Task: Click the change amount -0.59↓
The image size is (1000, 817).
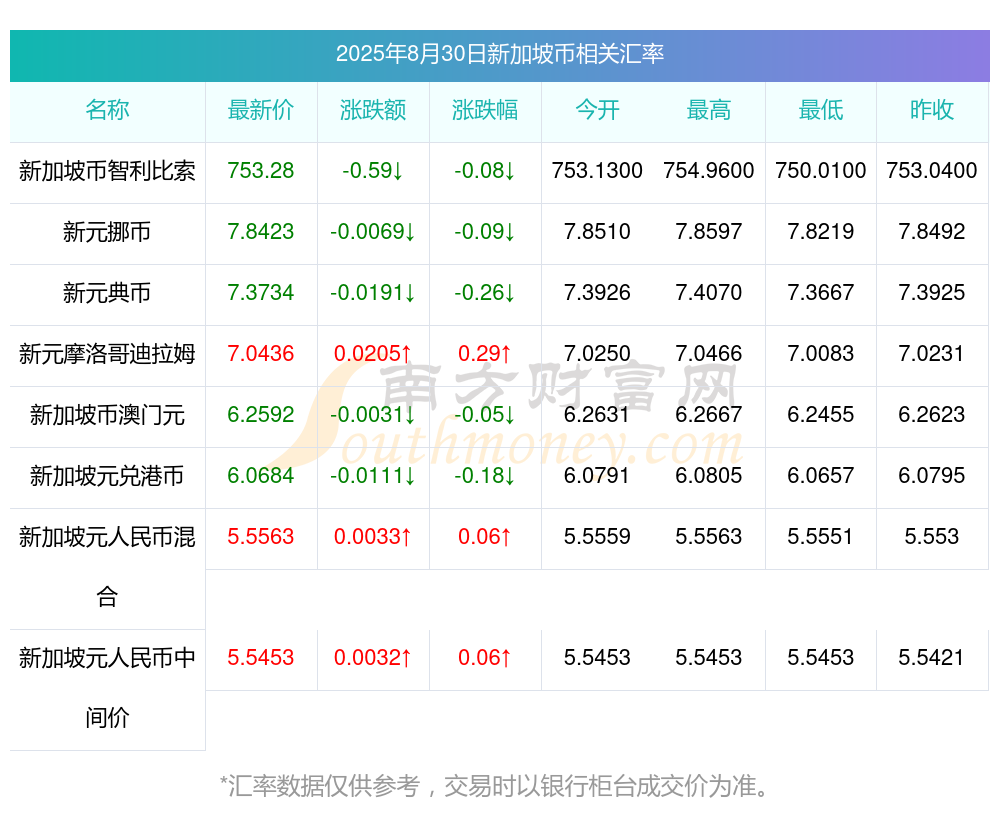Action: tap(373, 170)
